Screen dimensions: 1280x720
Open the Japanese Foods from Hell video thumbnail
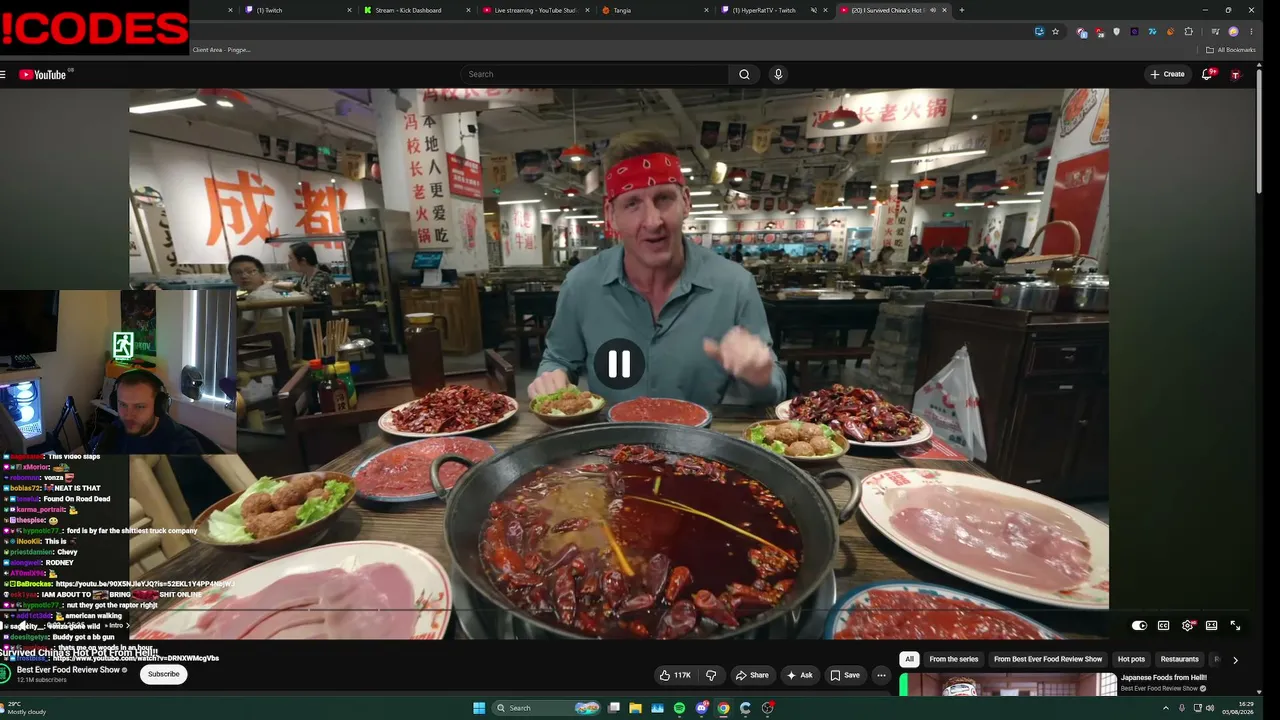pyautogui.click(x=1008, y=684)
